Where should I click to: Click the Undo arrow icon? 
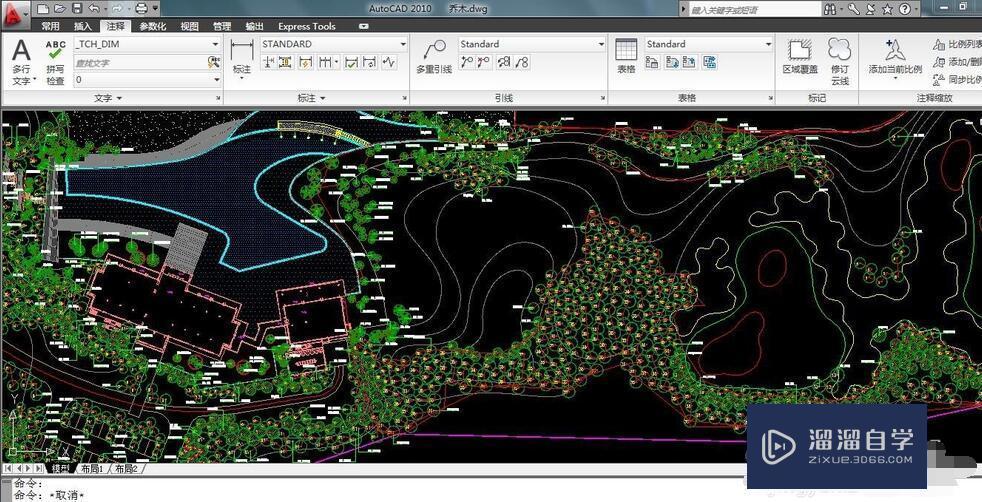(x=93, y=9)
